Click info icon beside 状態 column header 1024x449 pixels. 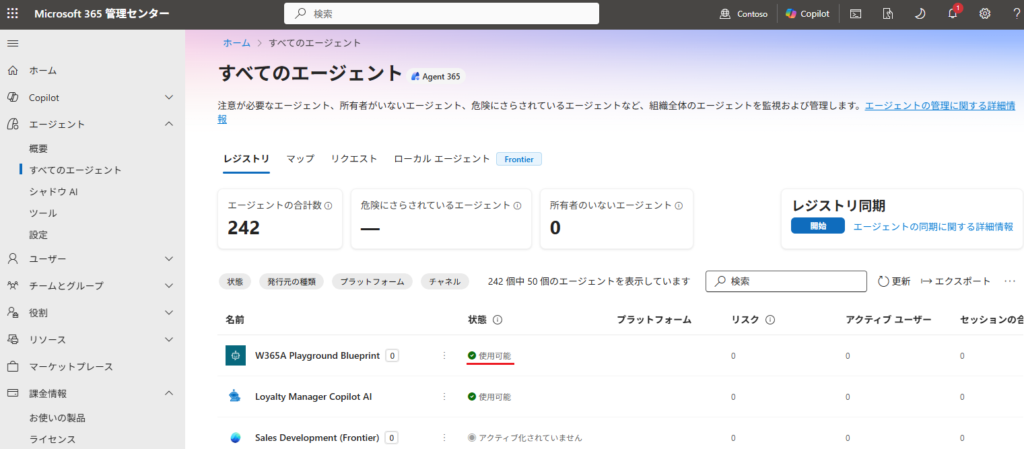[497, 320]
